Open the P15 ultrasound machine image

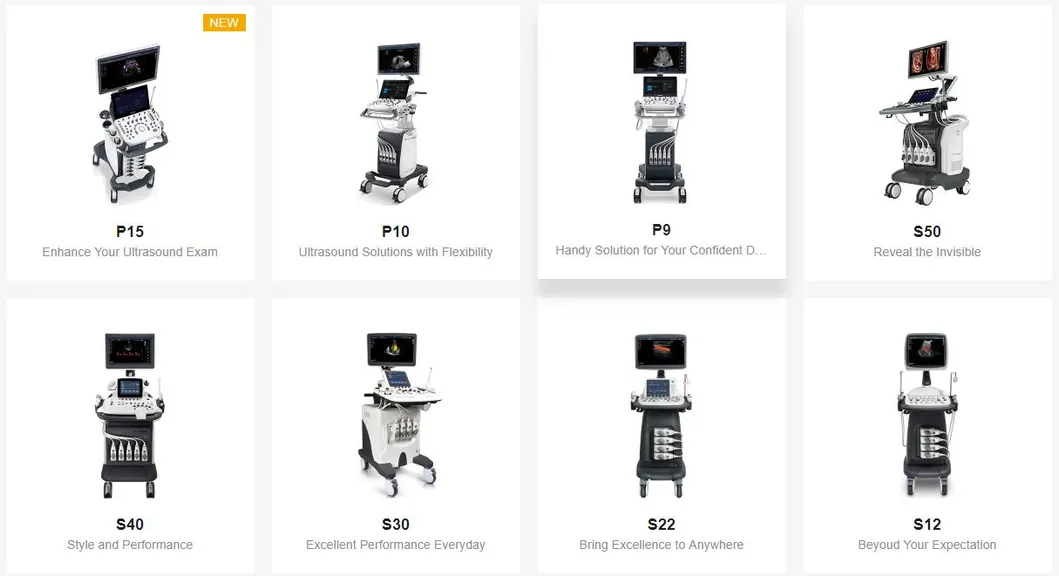[130, 124]
